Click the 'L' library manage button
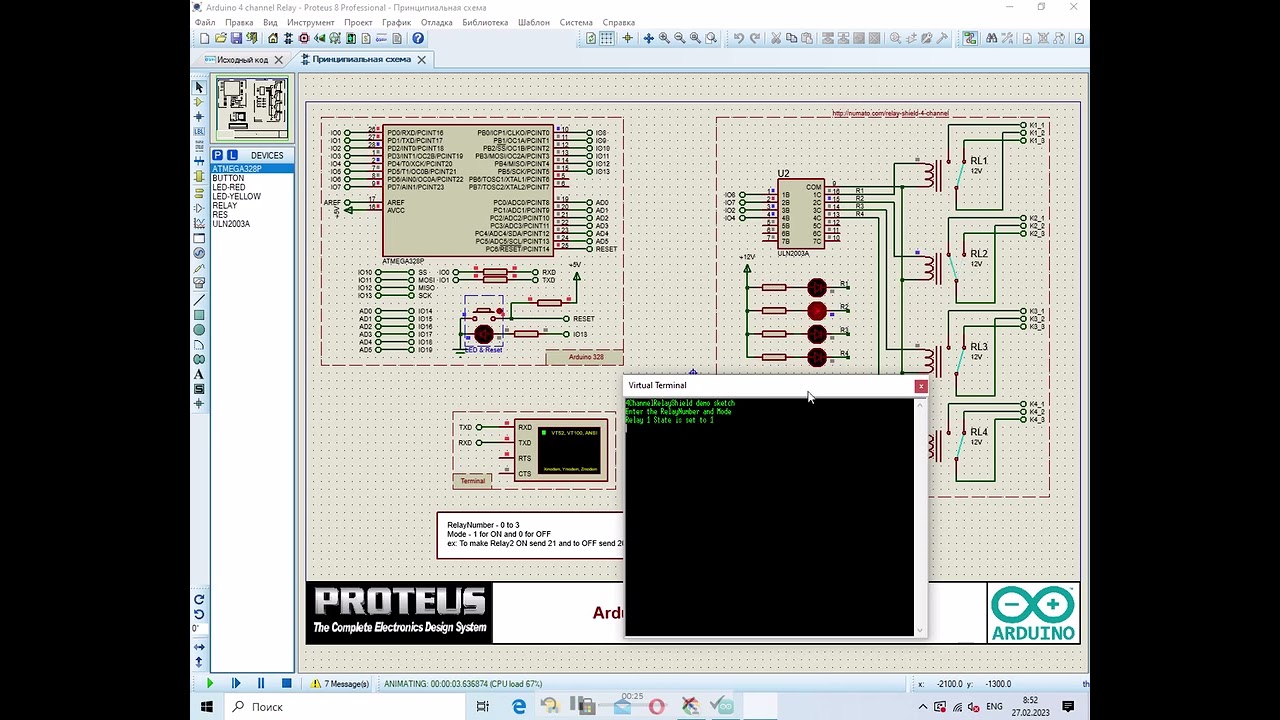Image resolution: width=1280 pixels, height=720 pixels. click(x=232, y=155)
